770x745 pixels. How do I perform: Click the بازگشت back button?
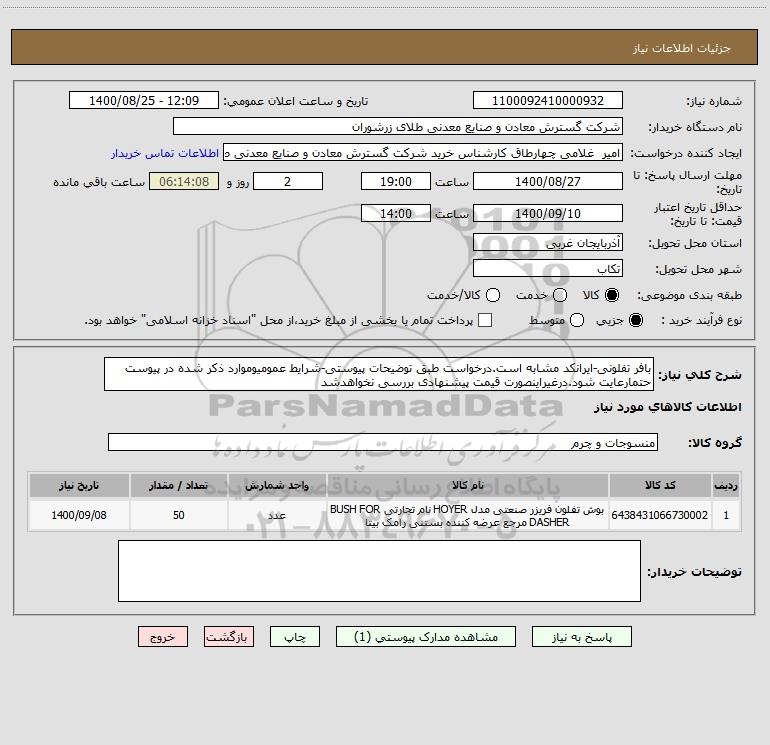(229, 636)
